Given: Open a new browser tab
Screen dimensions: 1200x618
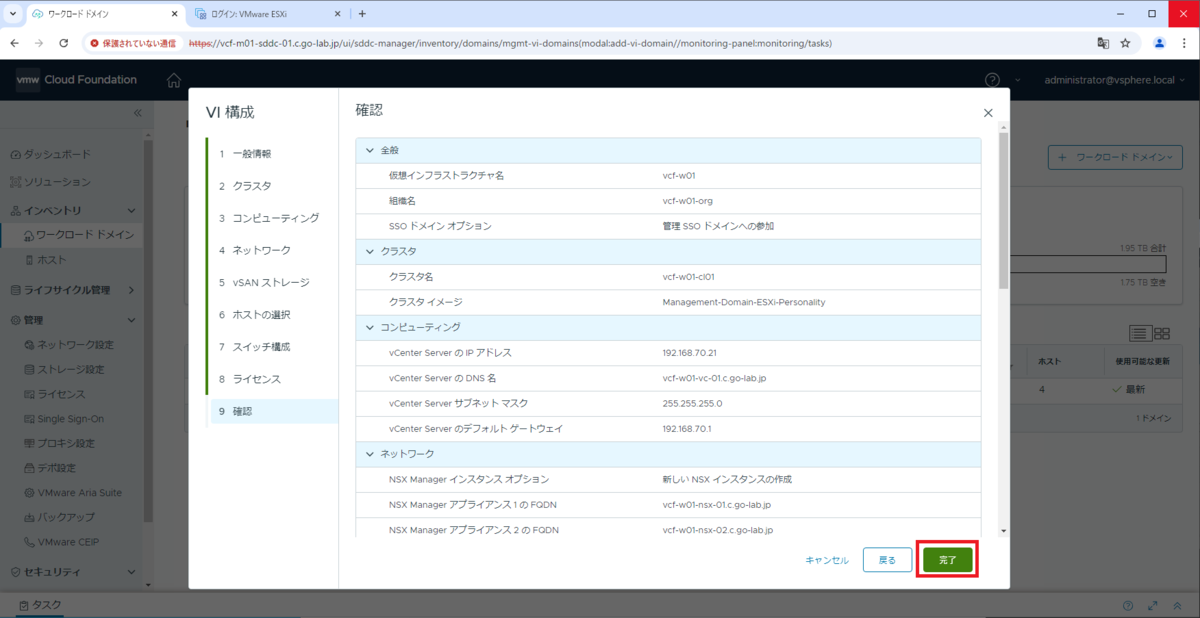Looking at the screenshot, I should tap(362, 14).
